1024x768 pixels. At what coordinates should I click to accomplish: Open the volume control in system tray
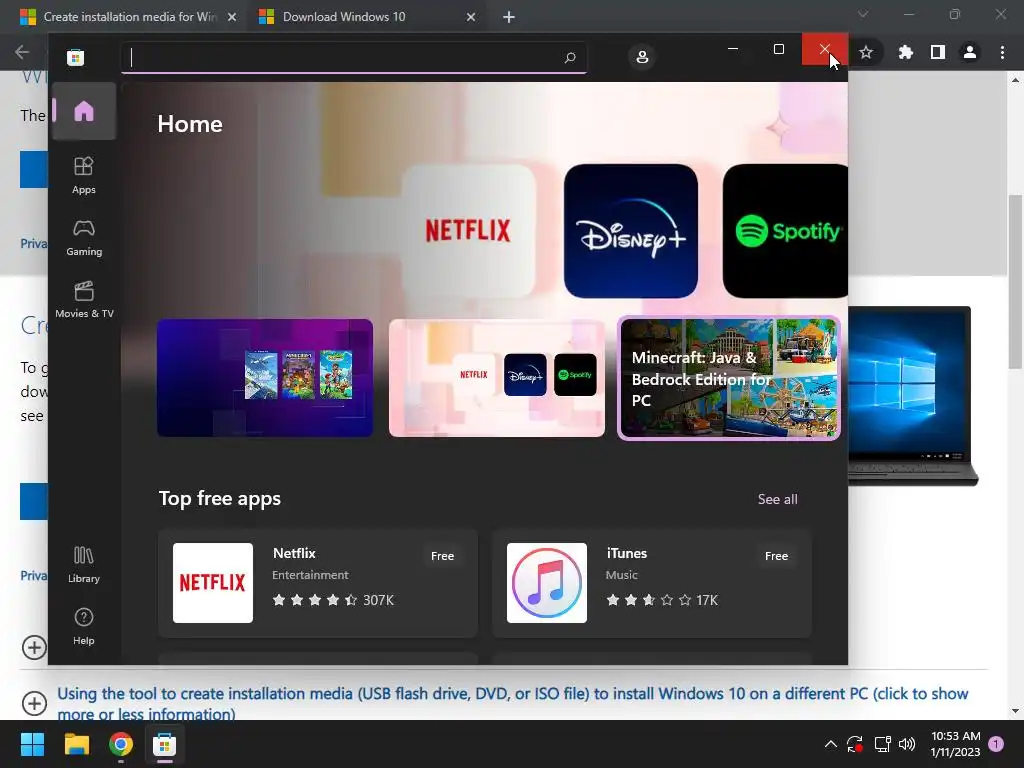(907, 744)
